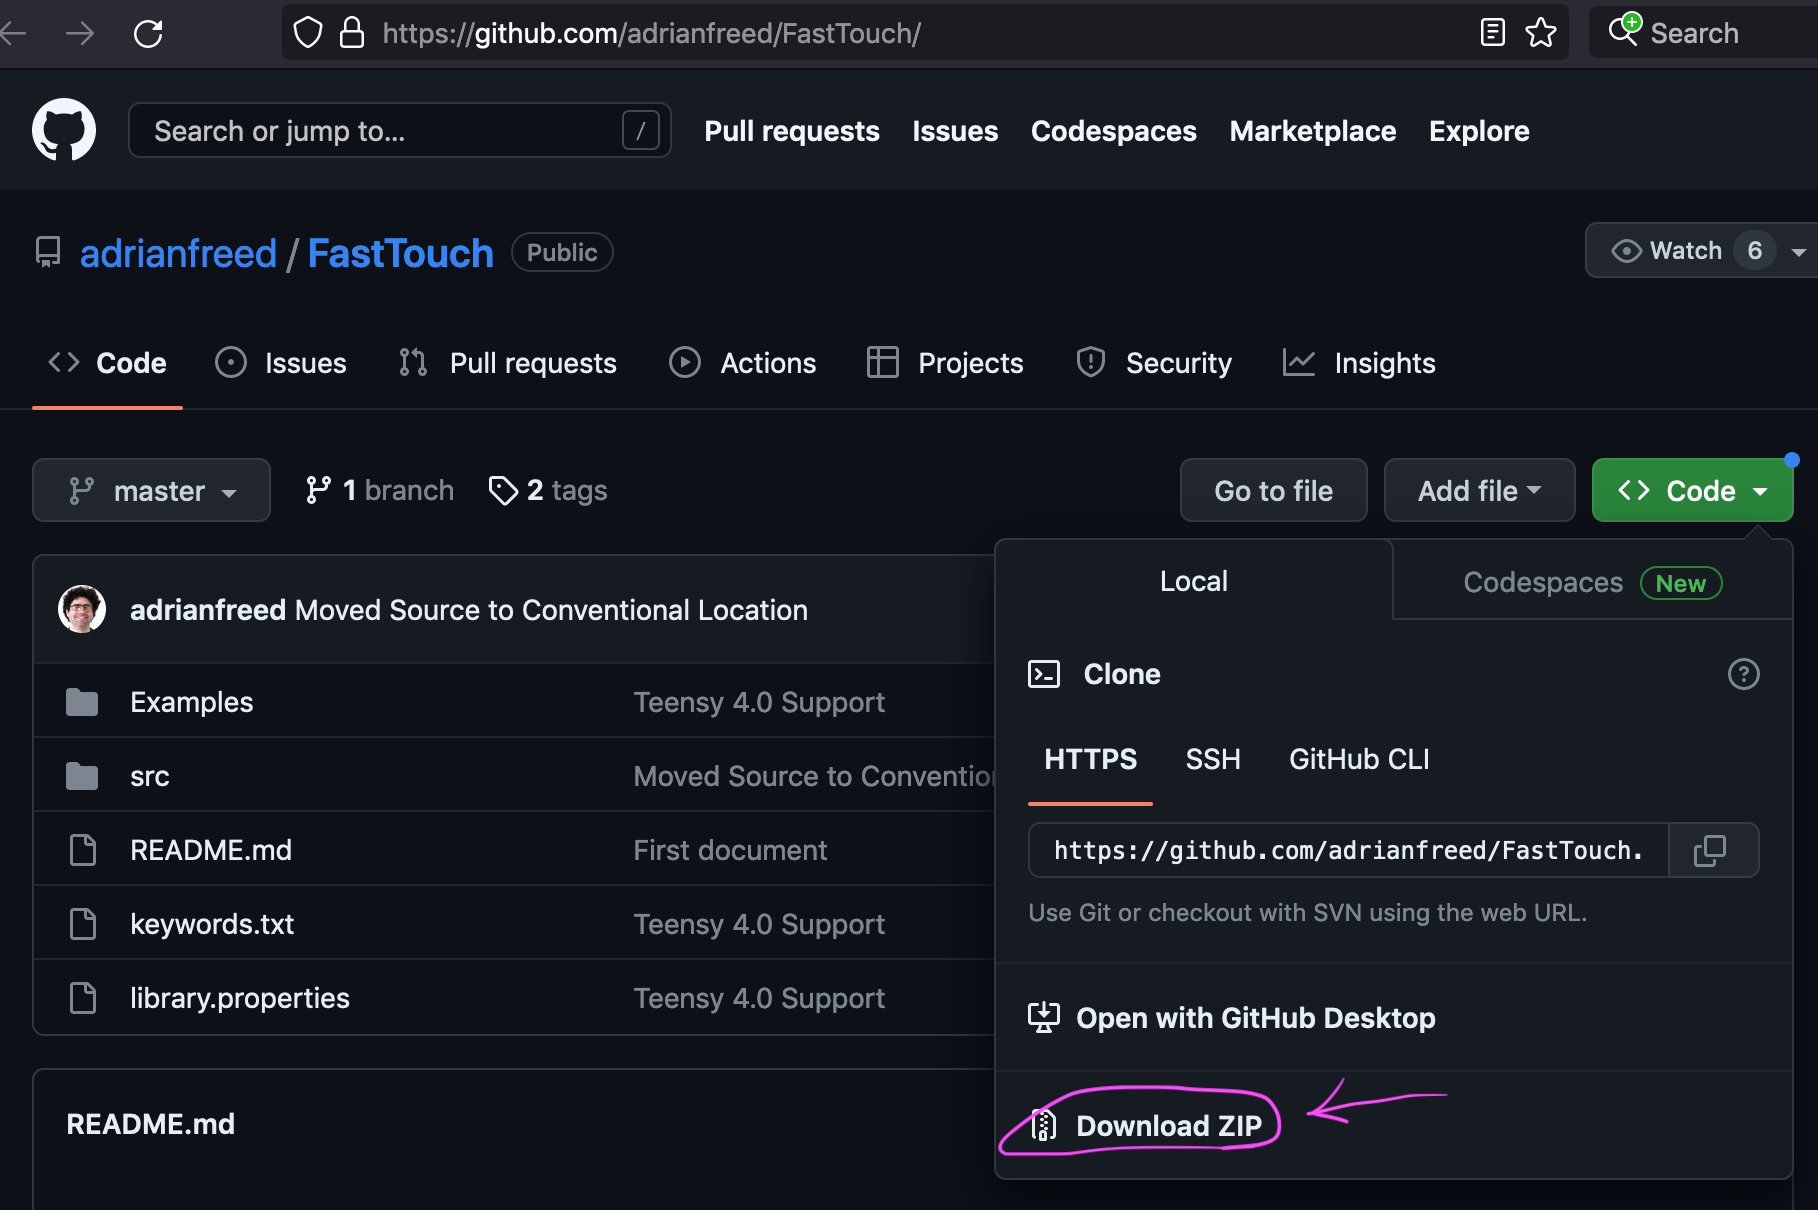Switch to the repo Pull requests tab

tap(507, 363)
